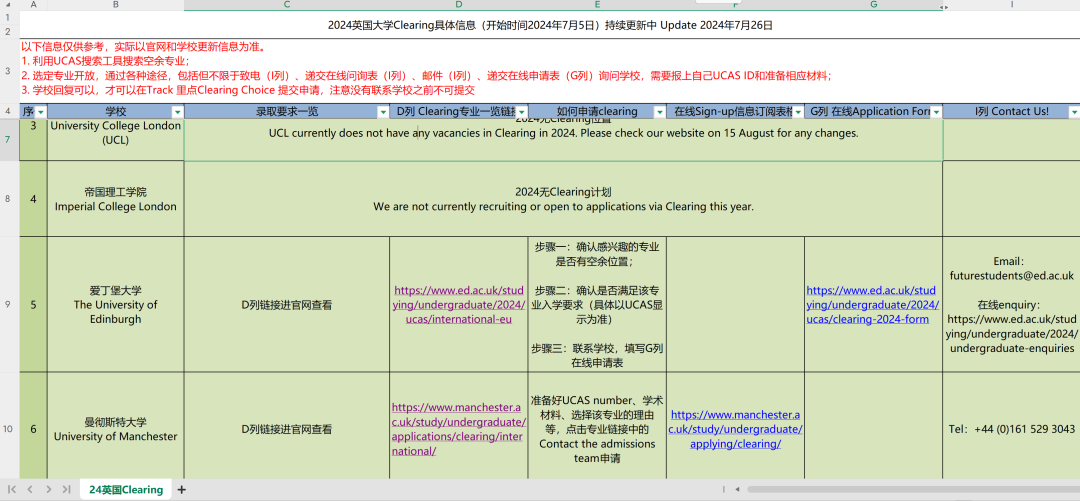Viewport: 1080px width, 501px height.
Task: Open D列 Clearing专业一览 filter dropdown
Action: tap(521, 112)
